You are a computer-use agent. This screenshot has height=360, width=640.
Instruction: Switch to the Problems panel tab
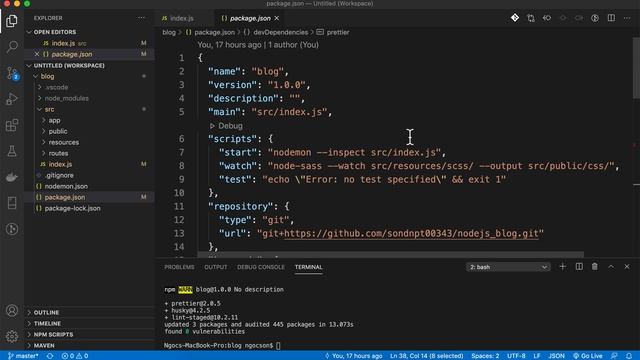point(179,267)
